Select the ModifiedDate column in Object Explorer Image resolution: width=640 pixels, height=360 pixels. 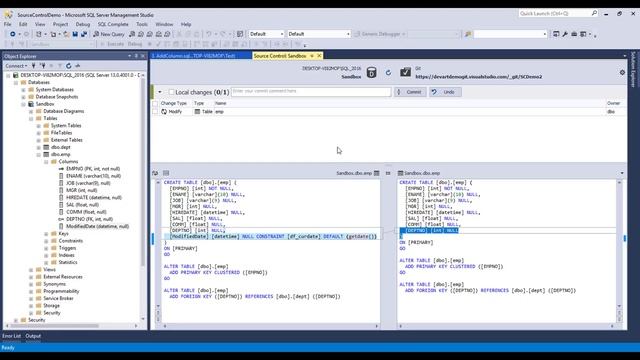pos(97,227)
